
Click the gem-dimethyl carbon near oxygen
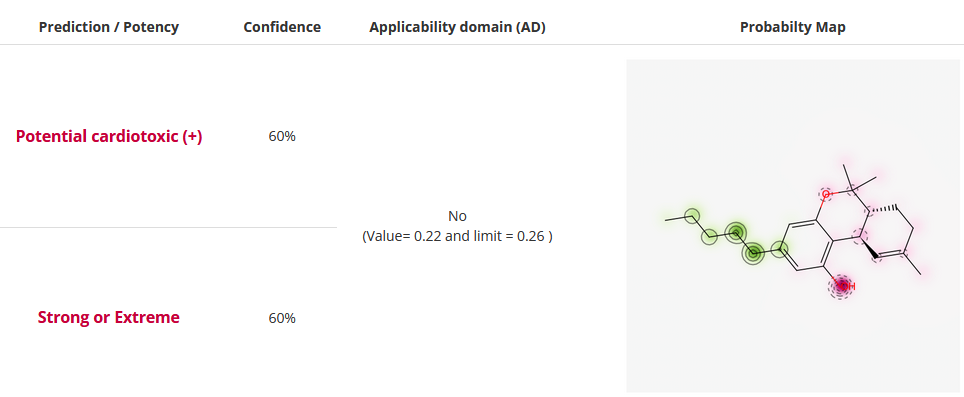click(853, 187)
